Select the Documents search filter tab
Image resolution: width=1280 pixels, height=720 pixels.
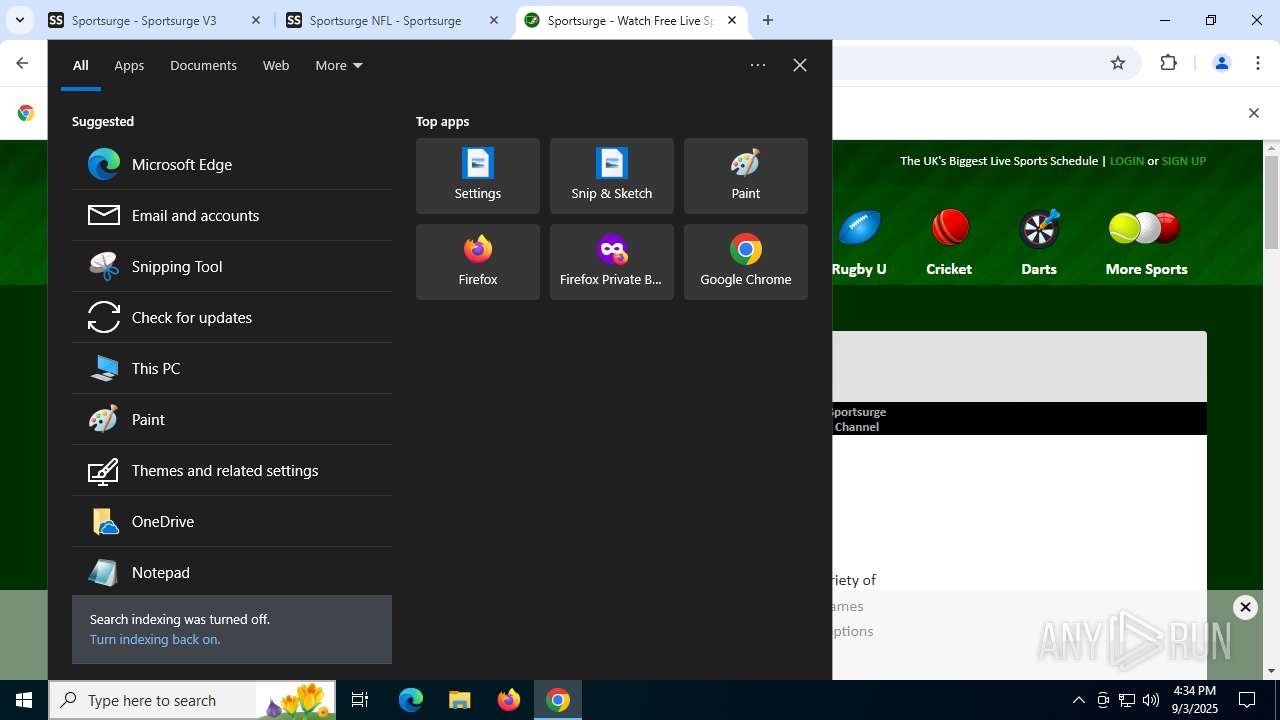[203, 65]
